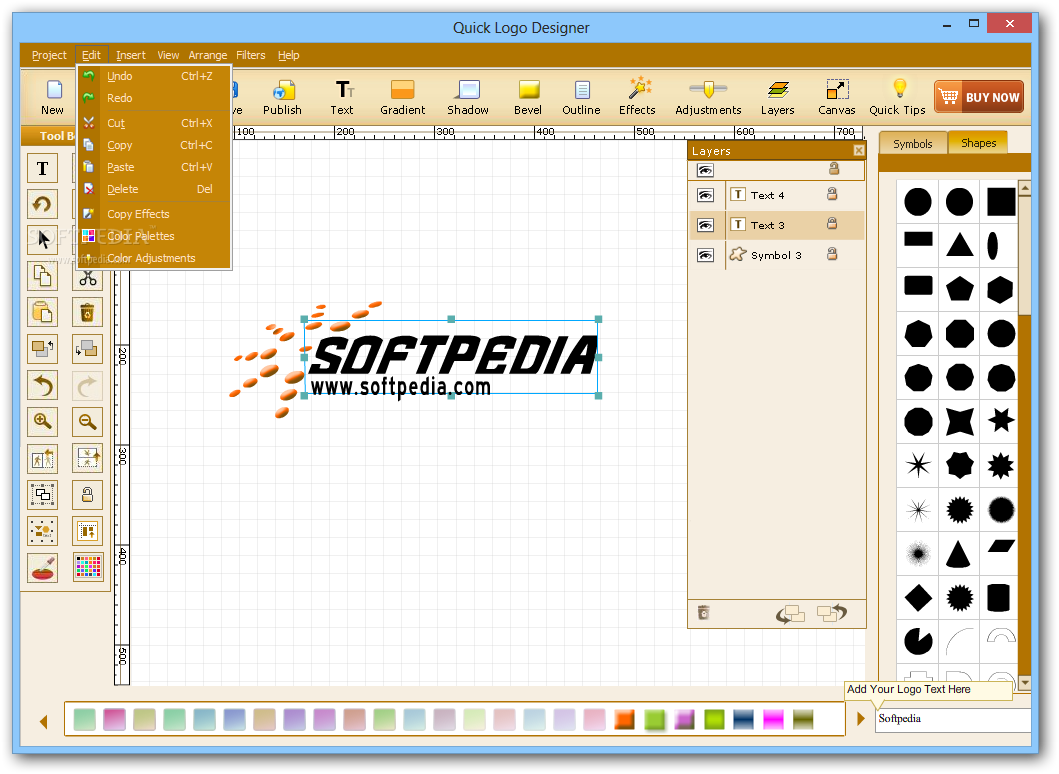Image resolution: width=1059 pixels, height=774 pixels.
Task: Choose Paste from the Edit menu
Action: pos(155,167)
